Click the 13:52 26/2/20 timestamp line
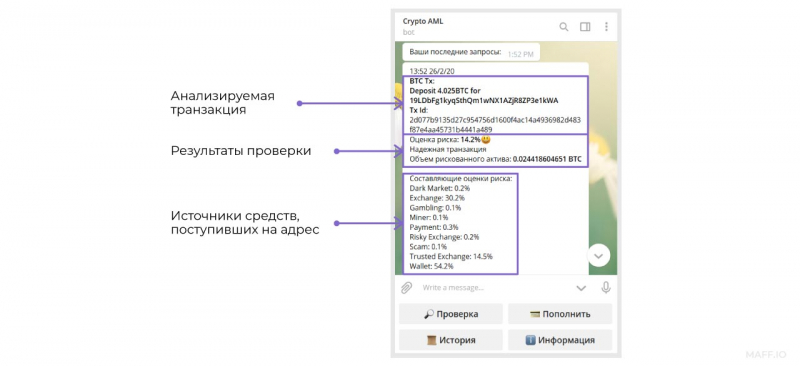The height and width of the screenshot is (366, 800). 431,71
